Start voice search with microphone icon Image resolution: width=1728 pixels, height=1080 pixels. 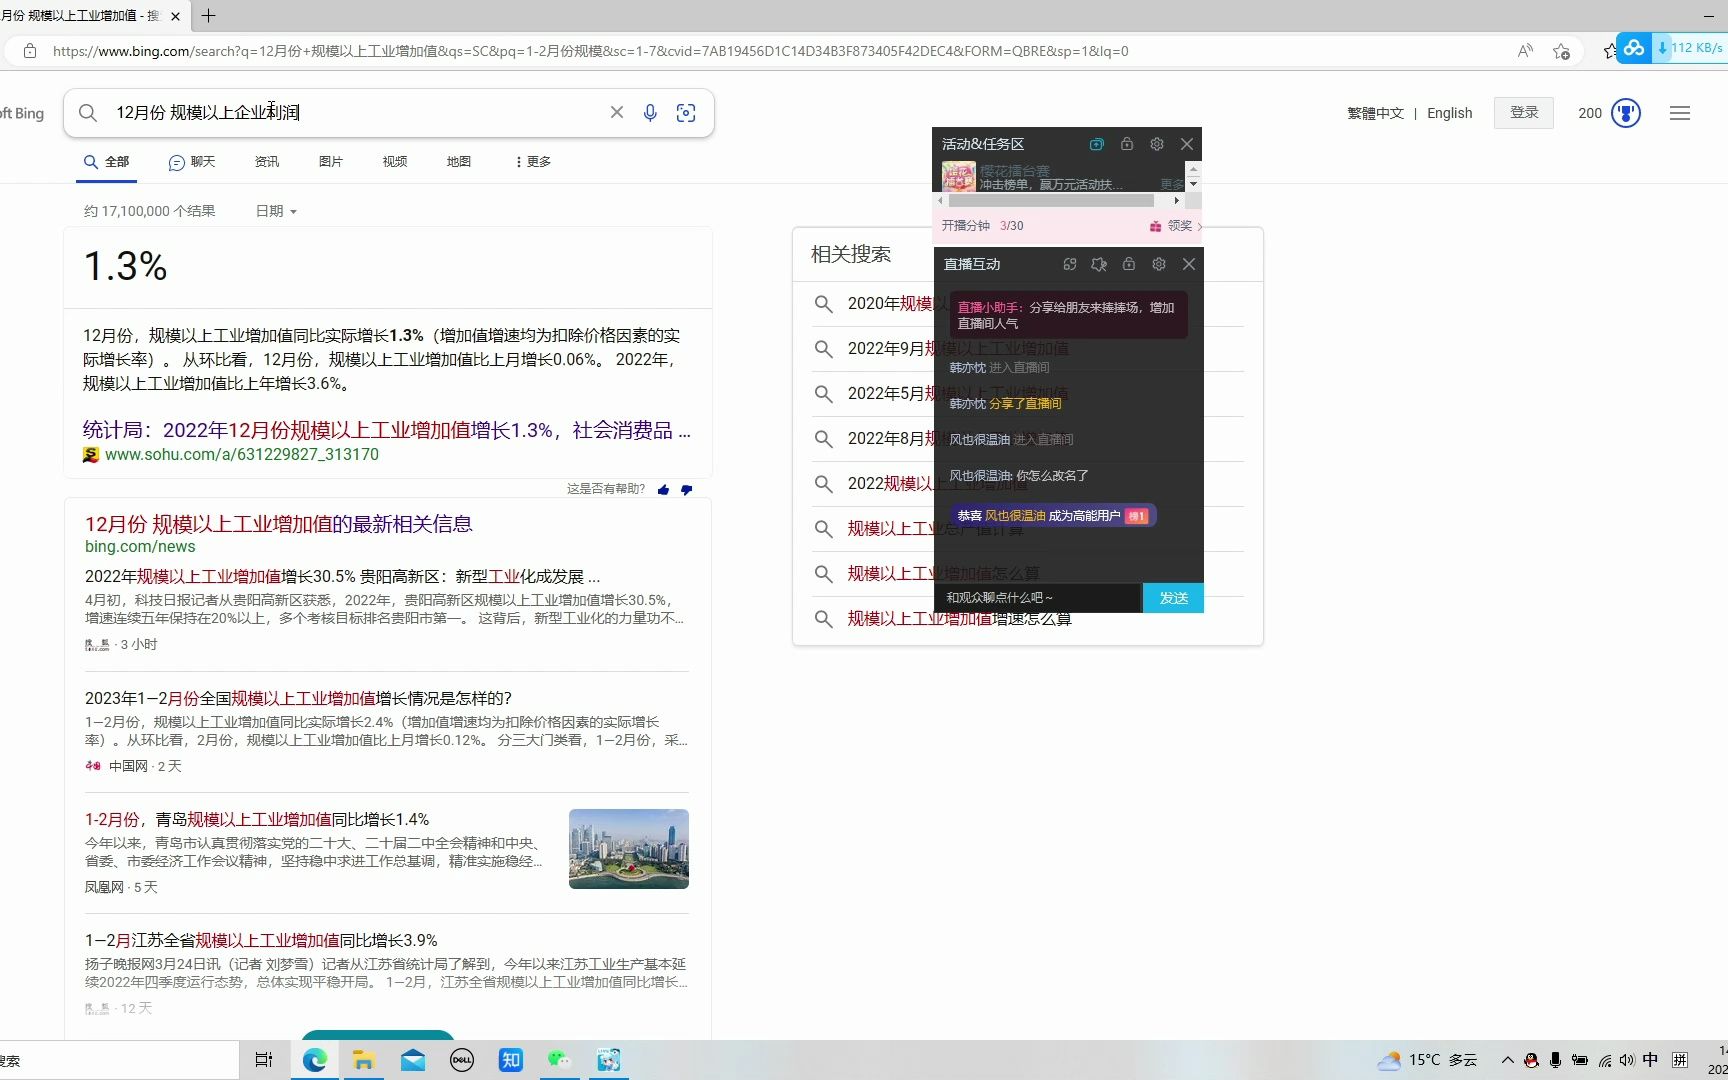point(650,113)
